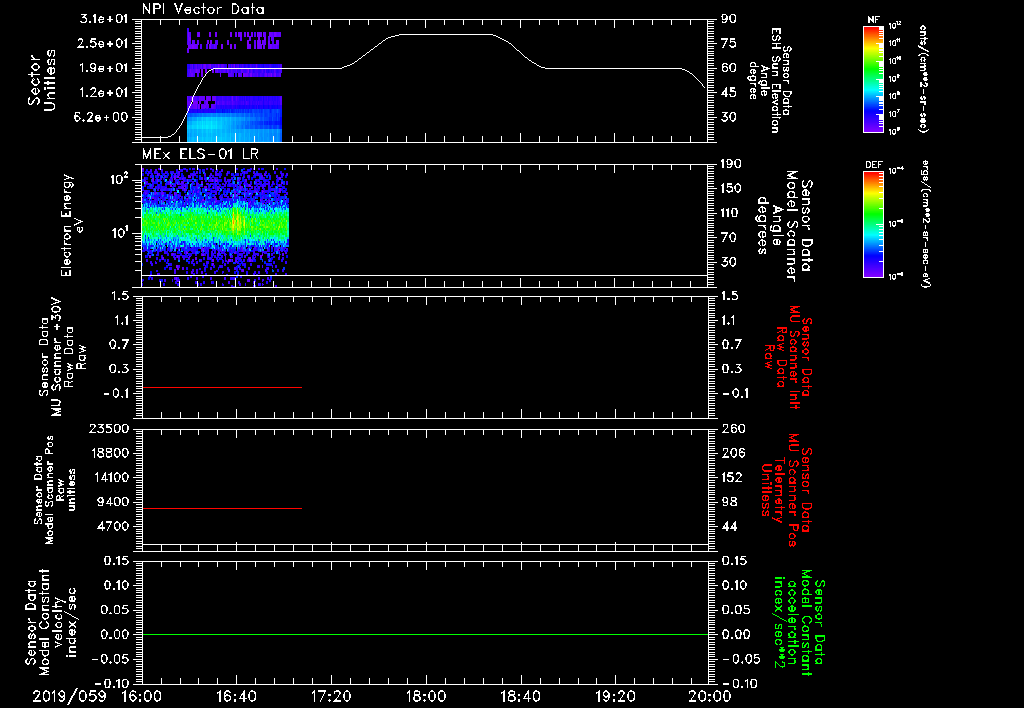
Task: Click the NPI sector spectrogram data block
Action: (234, 85)
